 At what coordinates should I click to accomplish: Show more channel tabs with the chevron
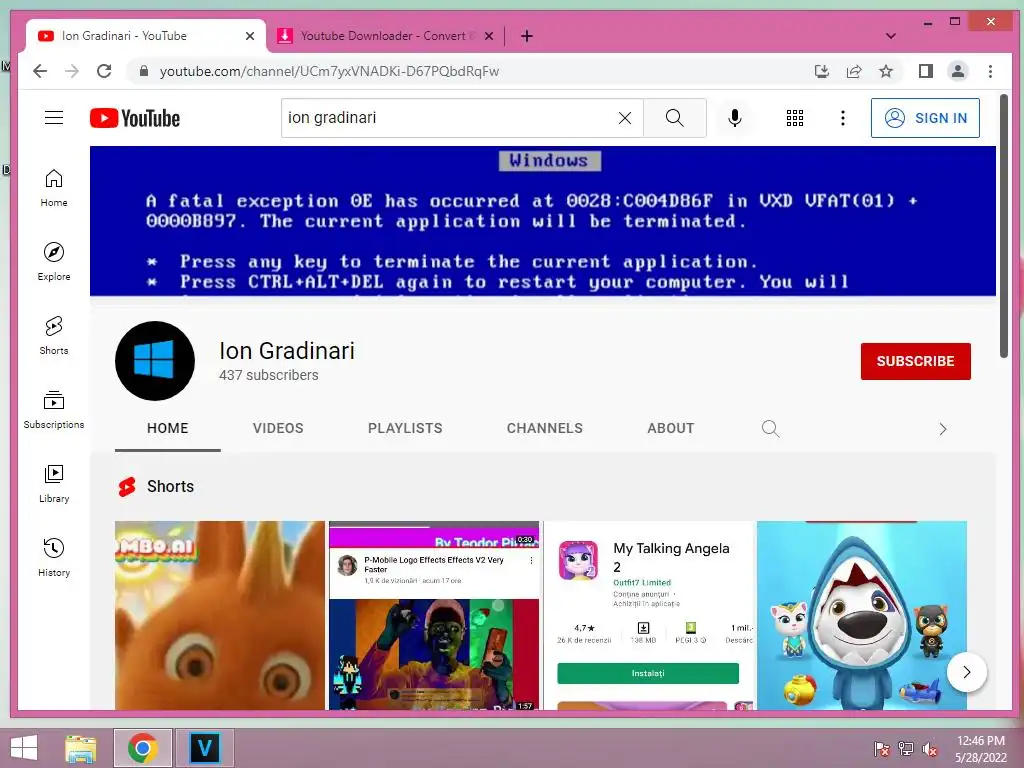(x=942, y=429)
